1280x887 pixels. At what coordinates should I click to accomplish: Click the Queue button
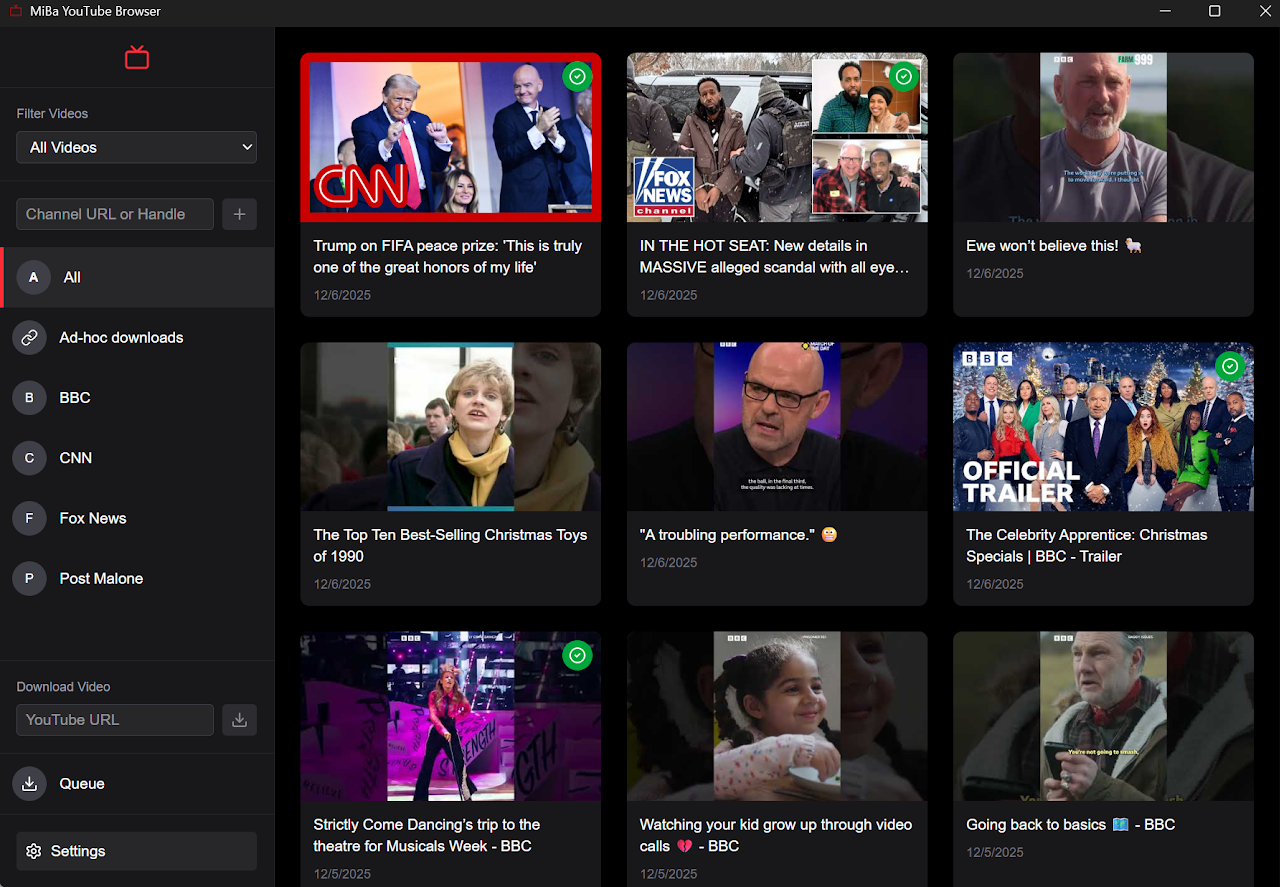(x=81, y=783)
